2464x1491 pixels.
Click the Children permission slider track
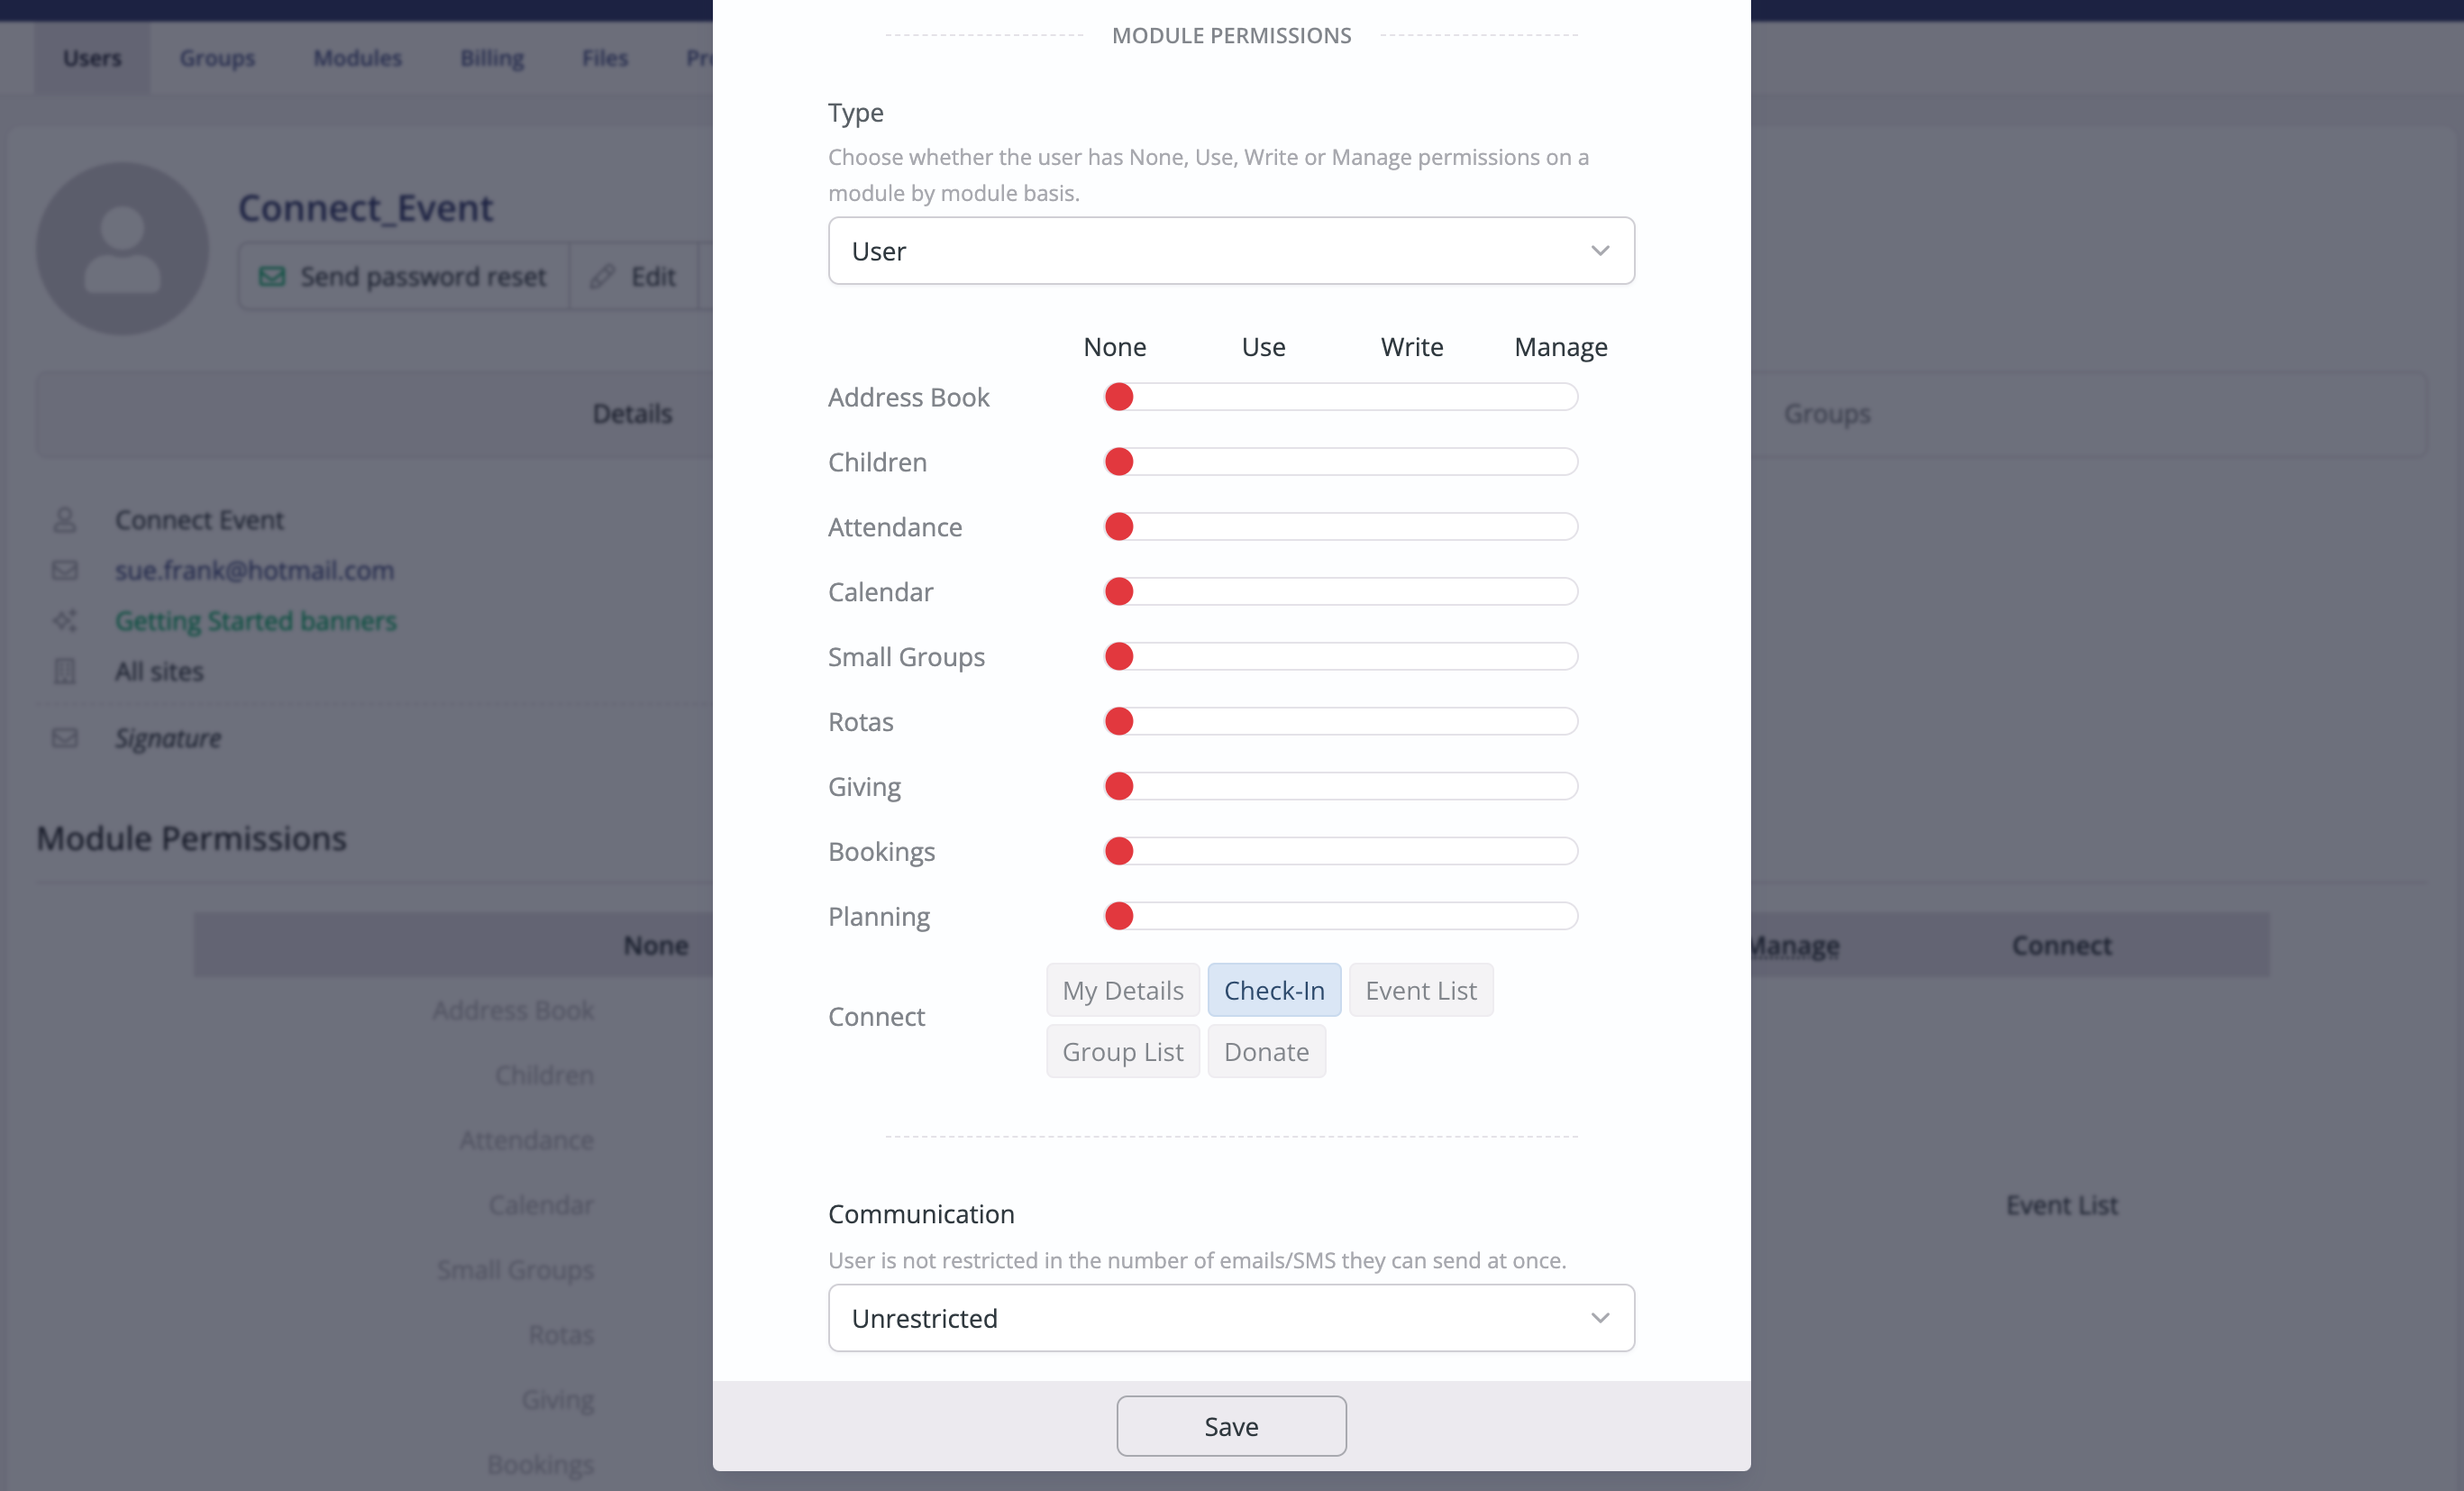coord(1340,462)
